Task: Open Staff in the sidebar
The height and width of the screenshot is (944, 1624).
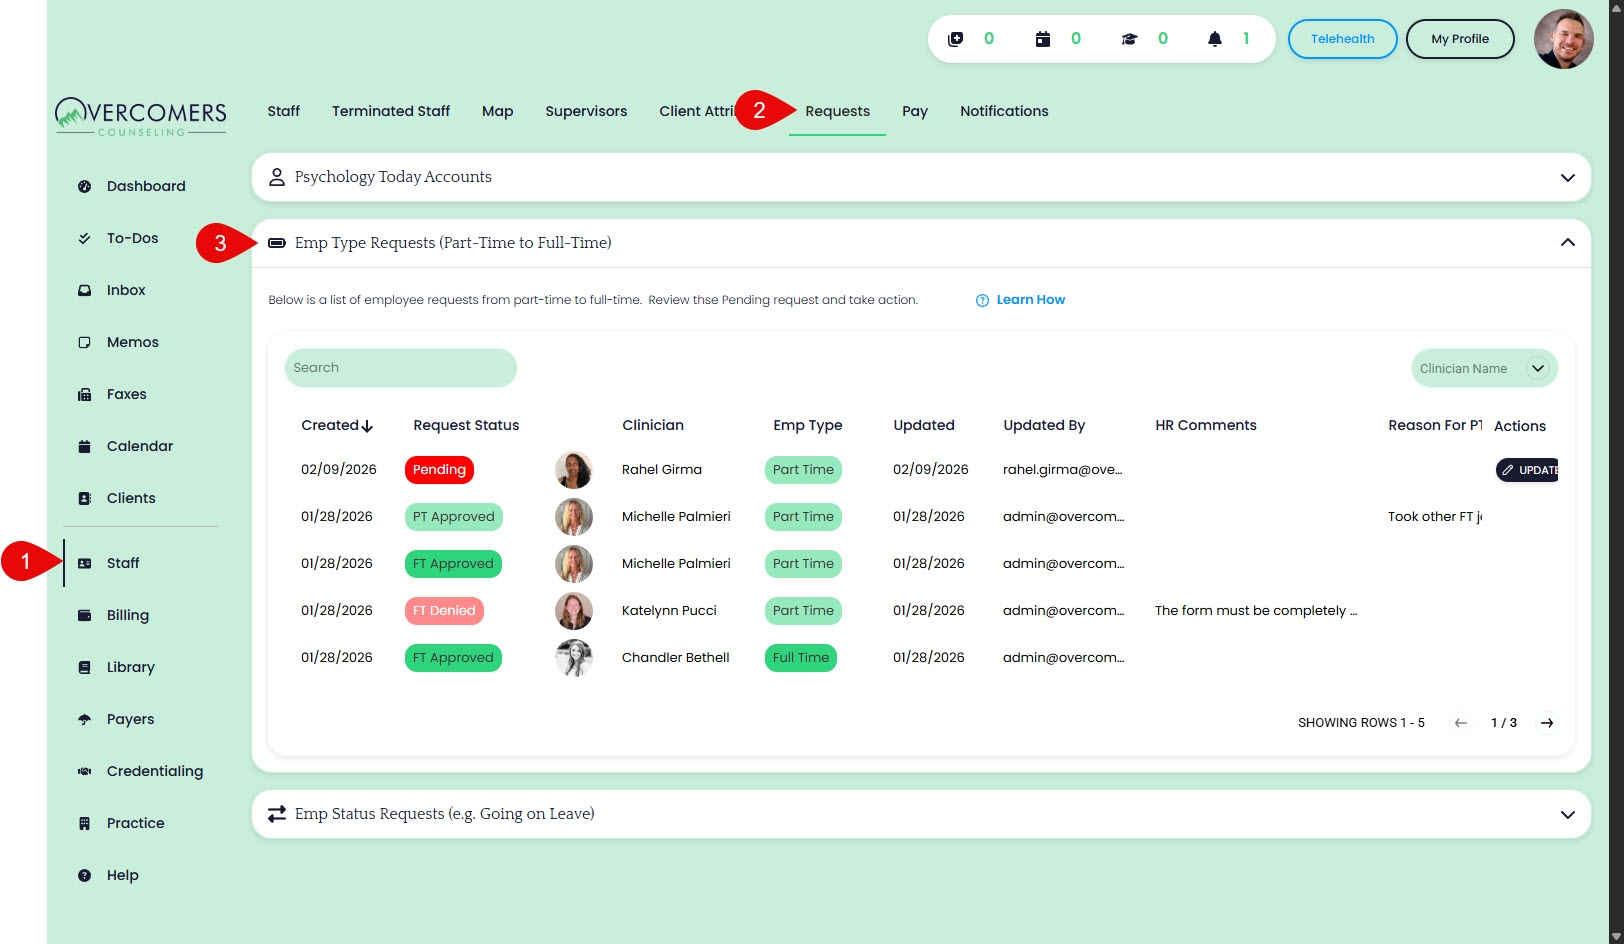Action: pos(122,563)
